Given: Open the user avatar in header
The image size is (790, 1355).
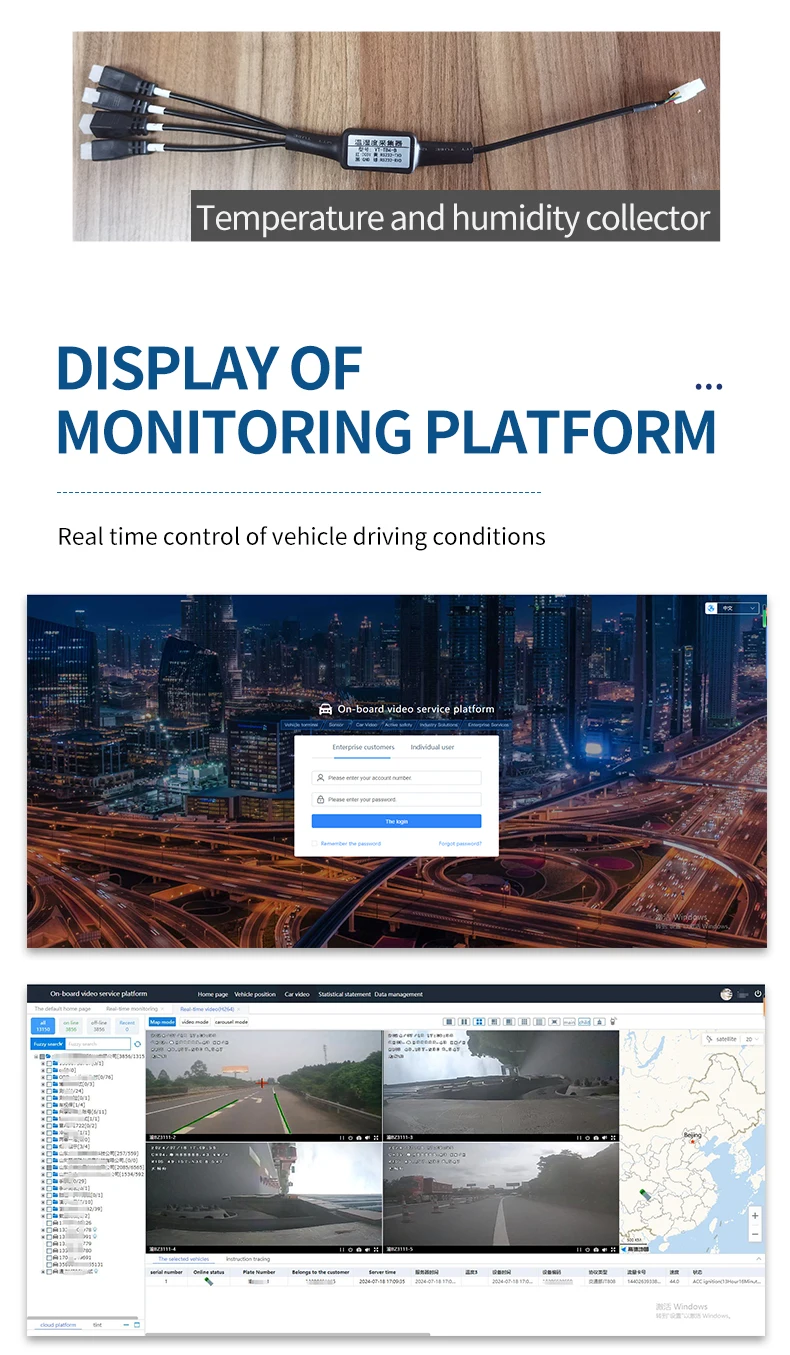Looking at the screenshot, I should pyautogui.click(x=726, y=994).
